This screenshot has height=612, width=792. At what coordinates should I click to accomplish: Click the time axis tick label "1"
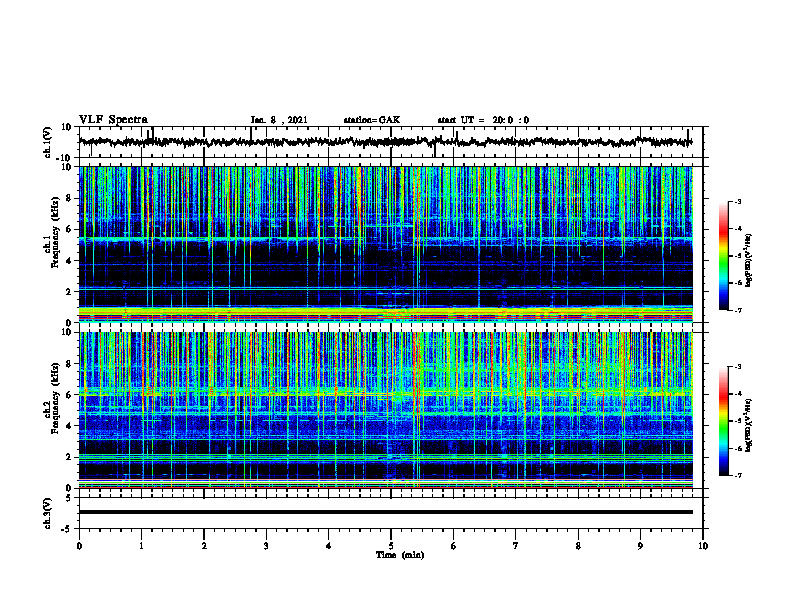point(141,546)
